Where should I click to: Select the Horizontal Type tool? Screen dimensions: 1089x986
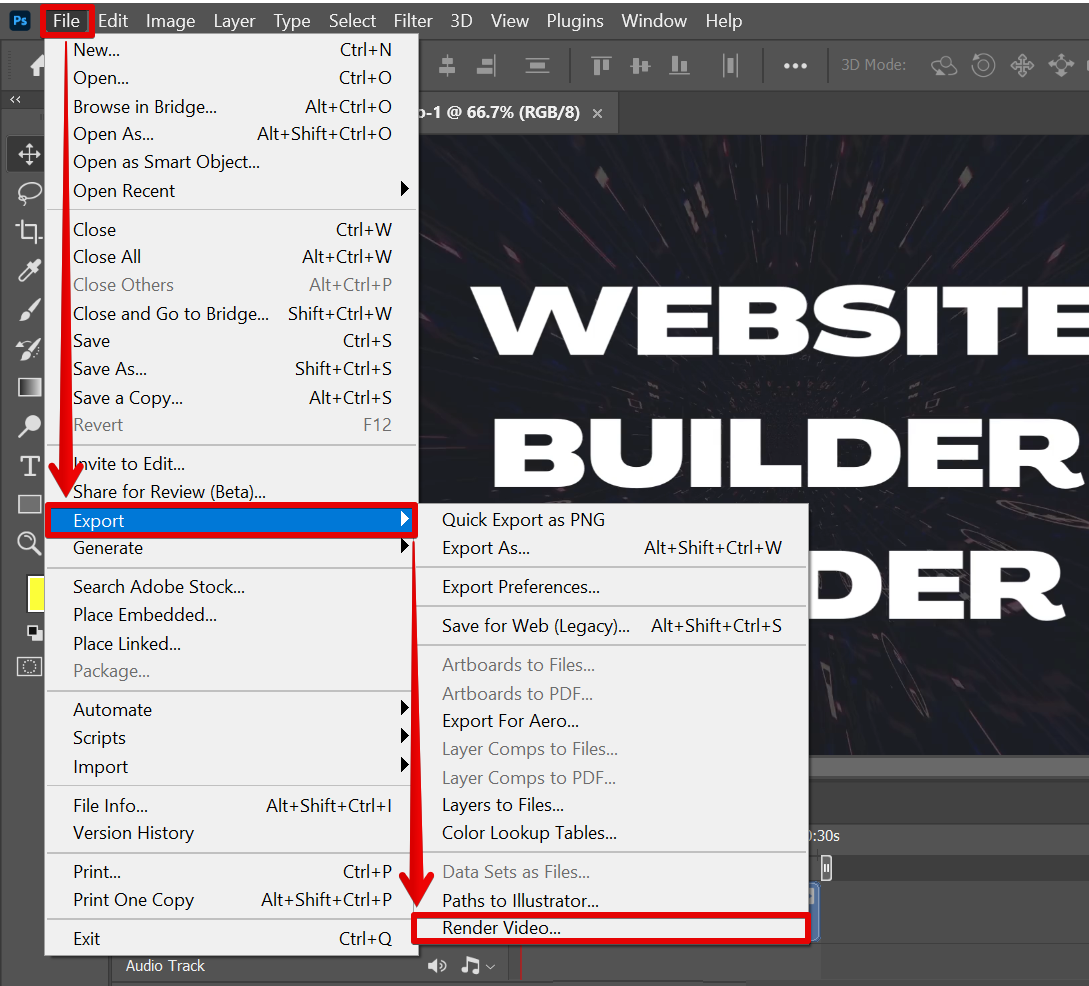28,465
